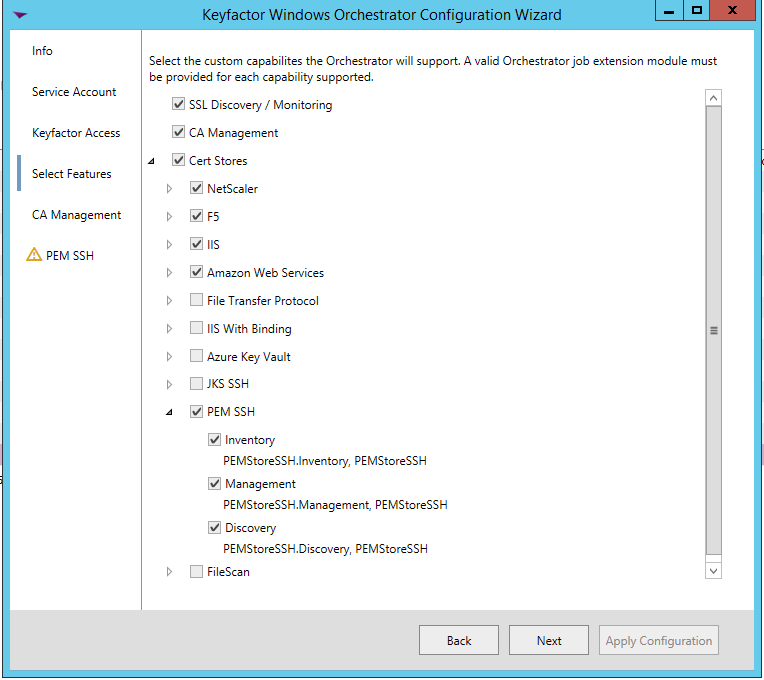Click the scrollbar up arrow

pyautogui.click(x=713, y=98)
